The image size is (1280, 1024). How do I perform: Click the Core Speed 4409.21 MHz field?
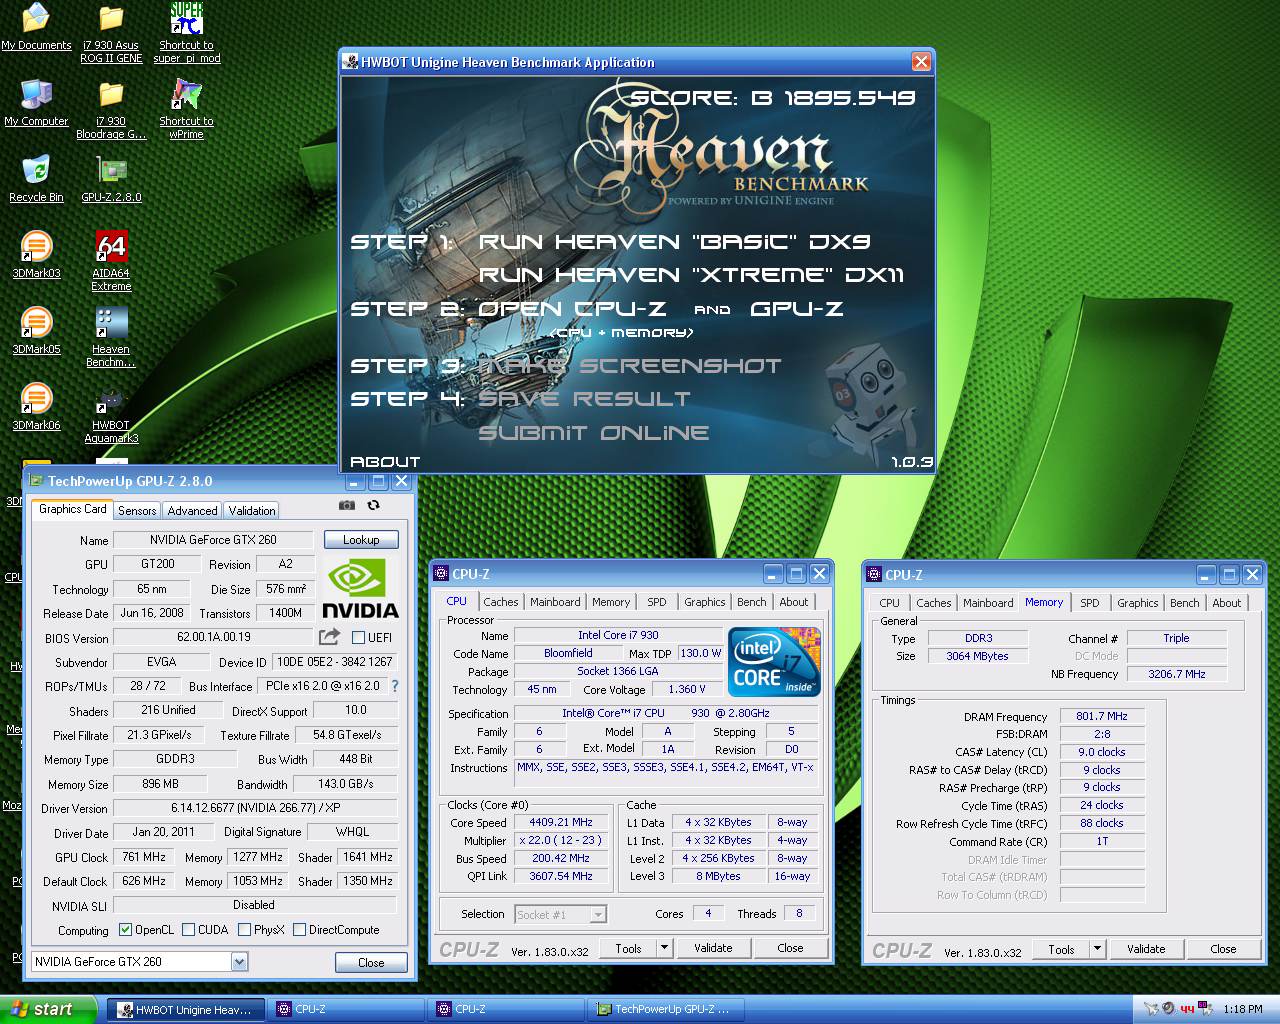[x=561, y=823]
